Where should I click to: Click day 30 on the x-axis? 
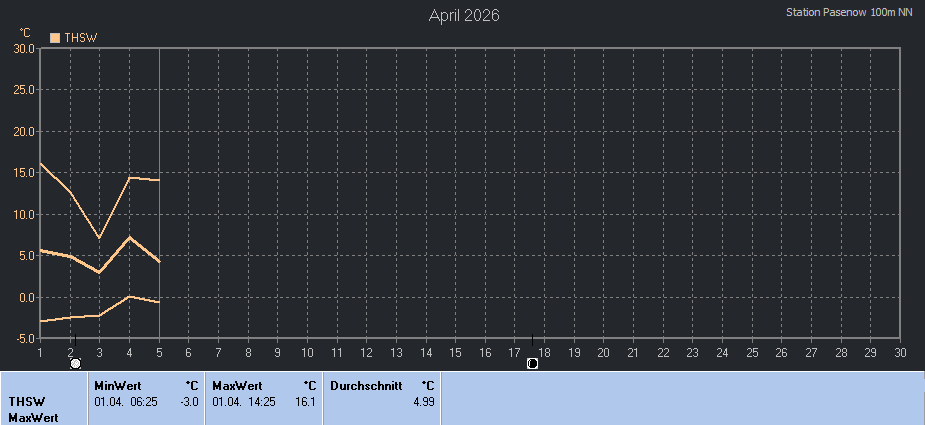click(x=900, y=352)
